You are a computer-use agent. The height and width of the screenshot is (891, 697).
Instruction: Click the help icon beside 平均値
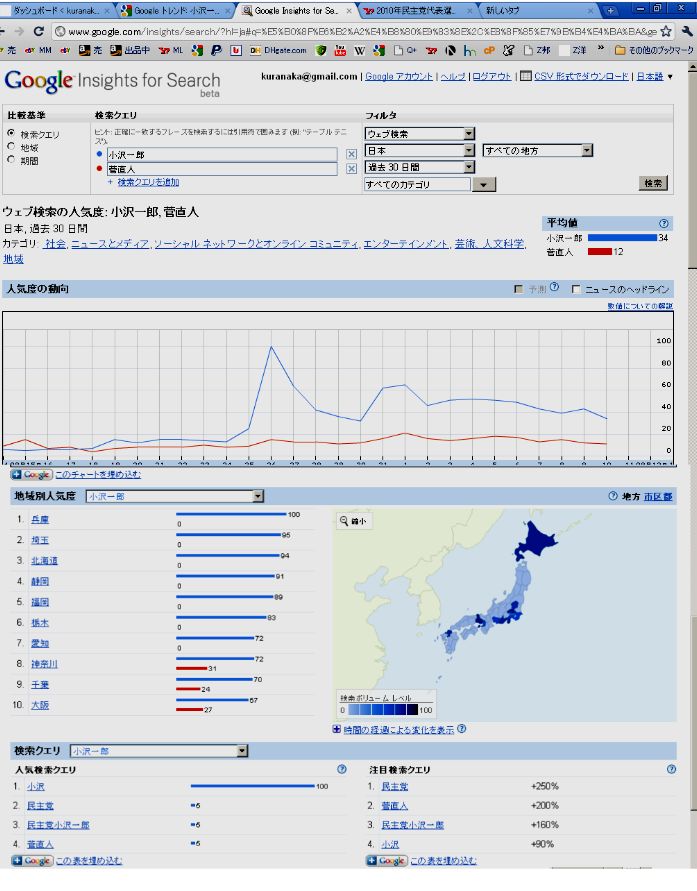(664, 223)
